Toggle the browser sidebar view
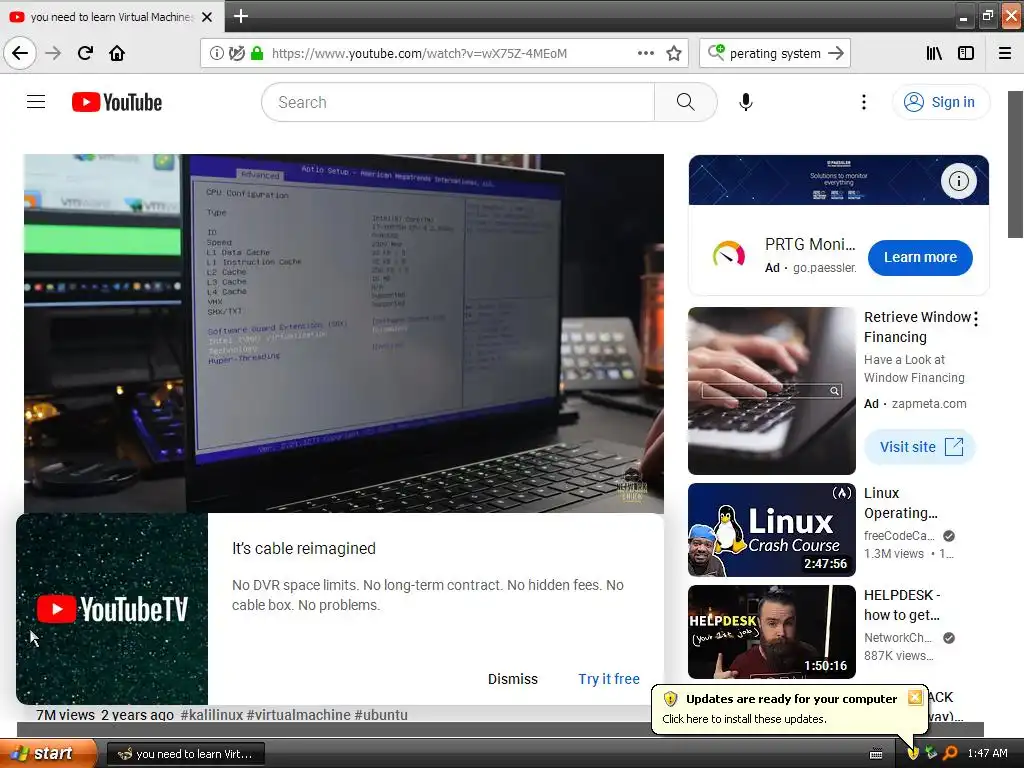 [966, 53]
